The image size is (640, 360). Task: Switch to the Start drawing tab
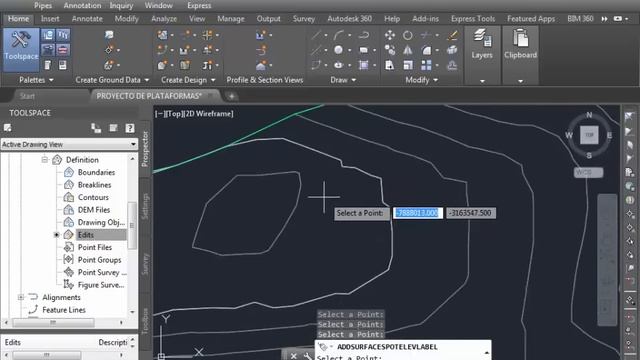tap(27, 96)
